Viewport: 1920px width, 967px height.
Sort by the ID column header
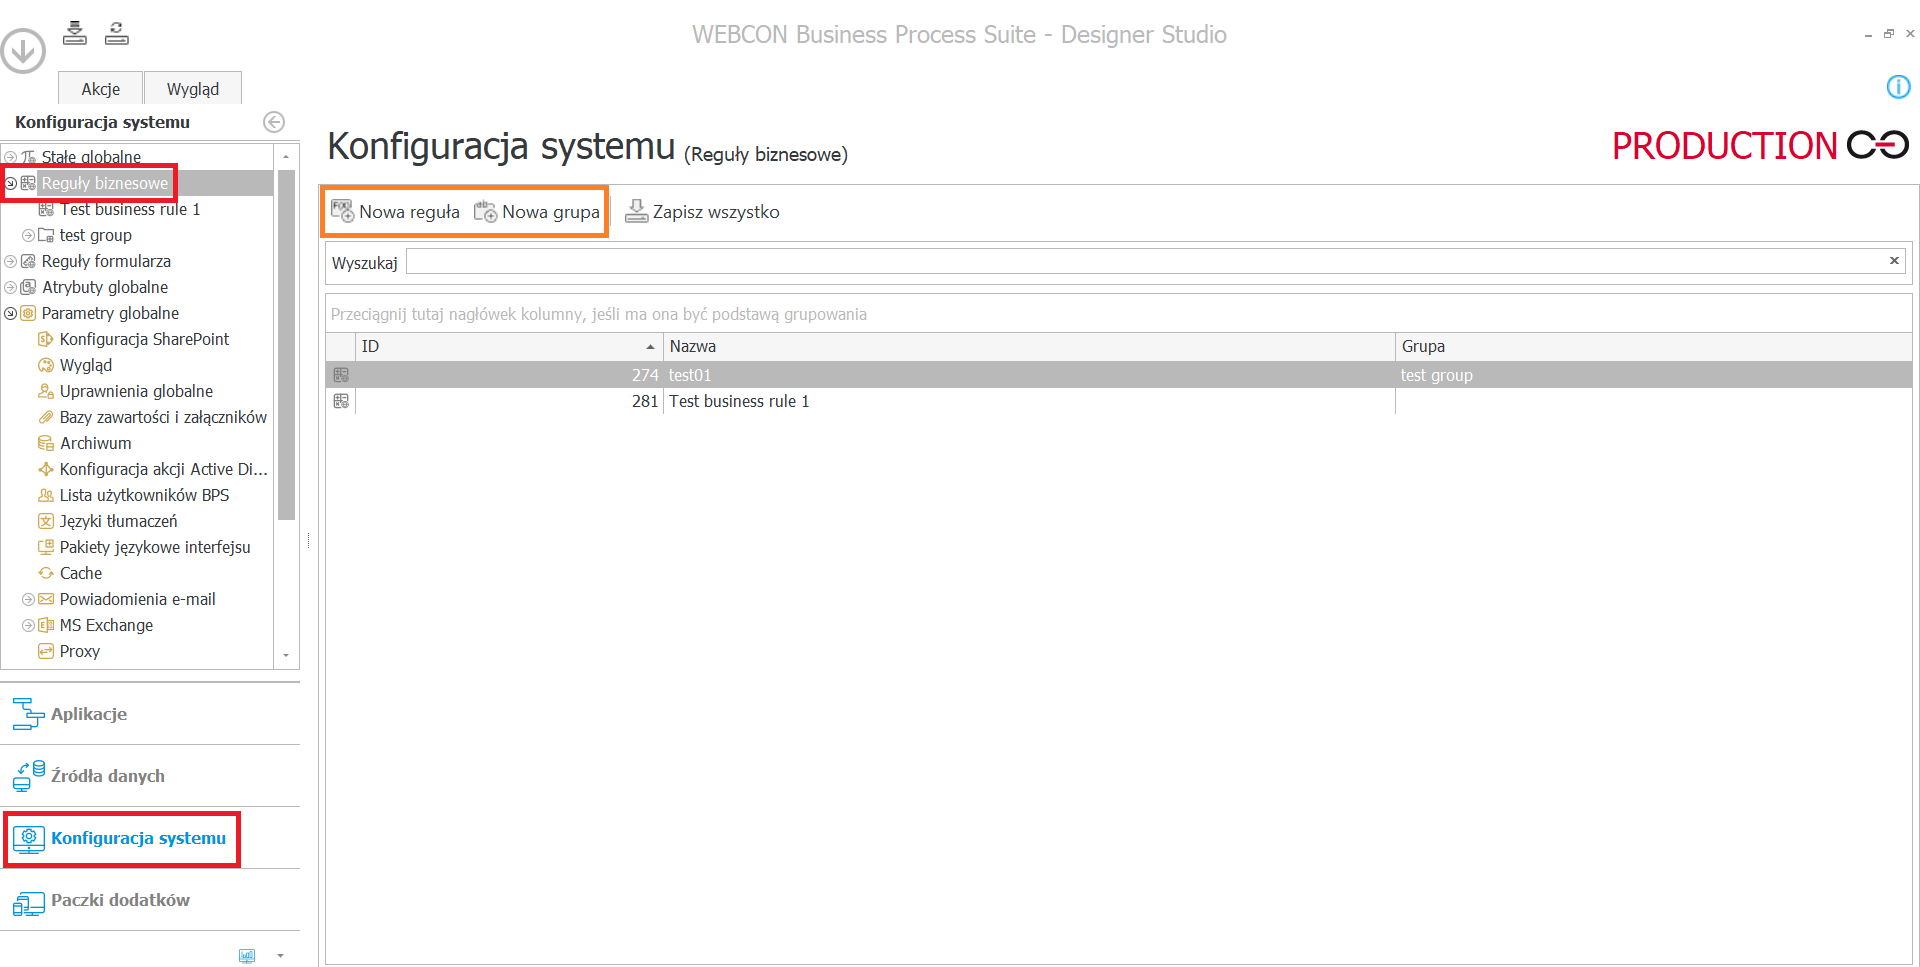point(509,346)
